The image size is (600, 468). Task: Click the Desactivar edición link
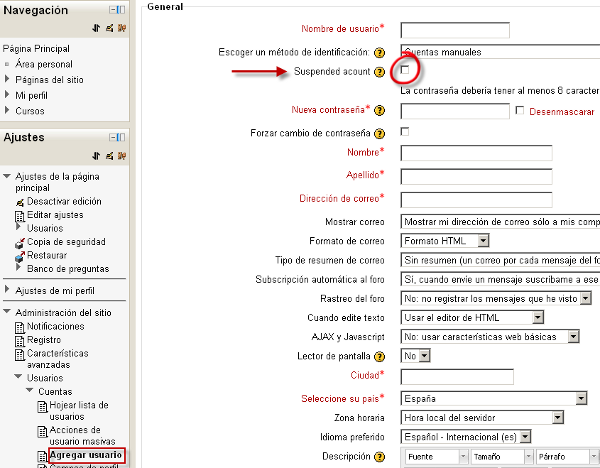click(x=64, y=201)
